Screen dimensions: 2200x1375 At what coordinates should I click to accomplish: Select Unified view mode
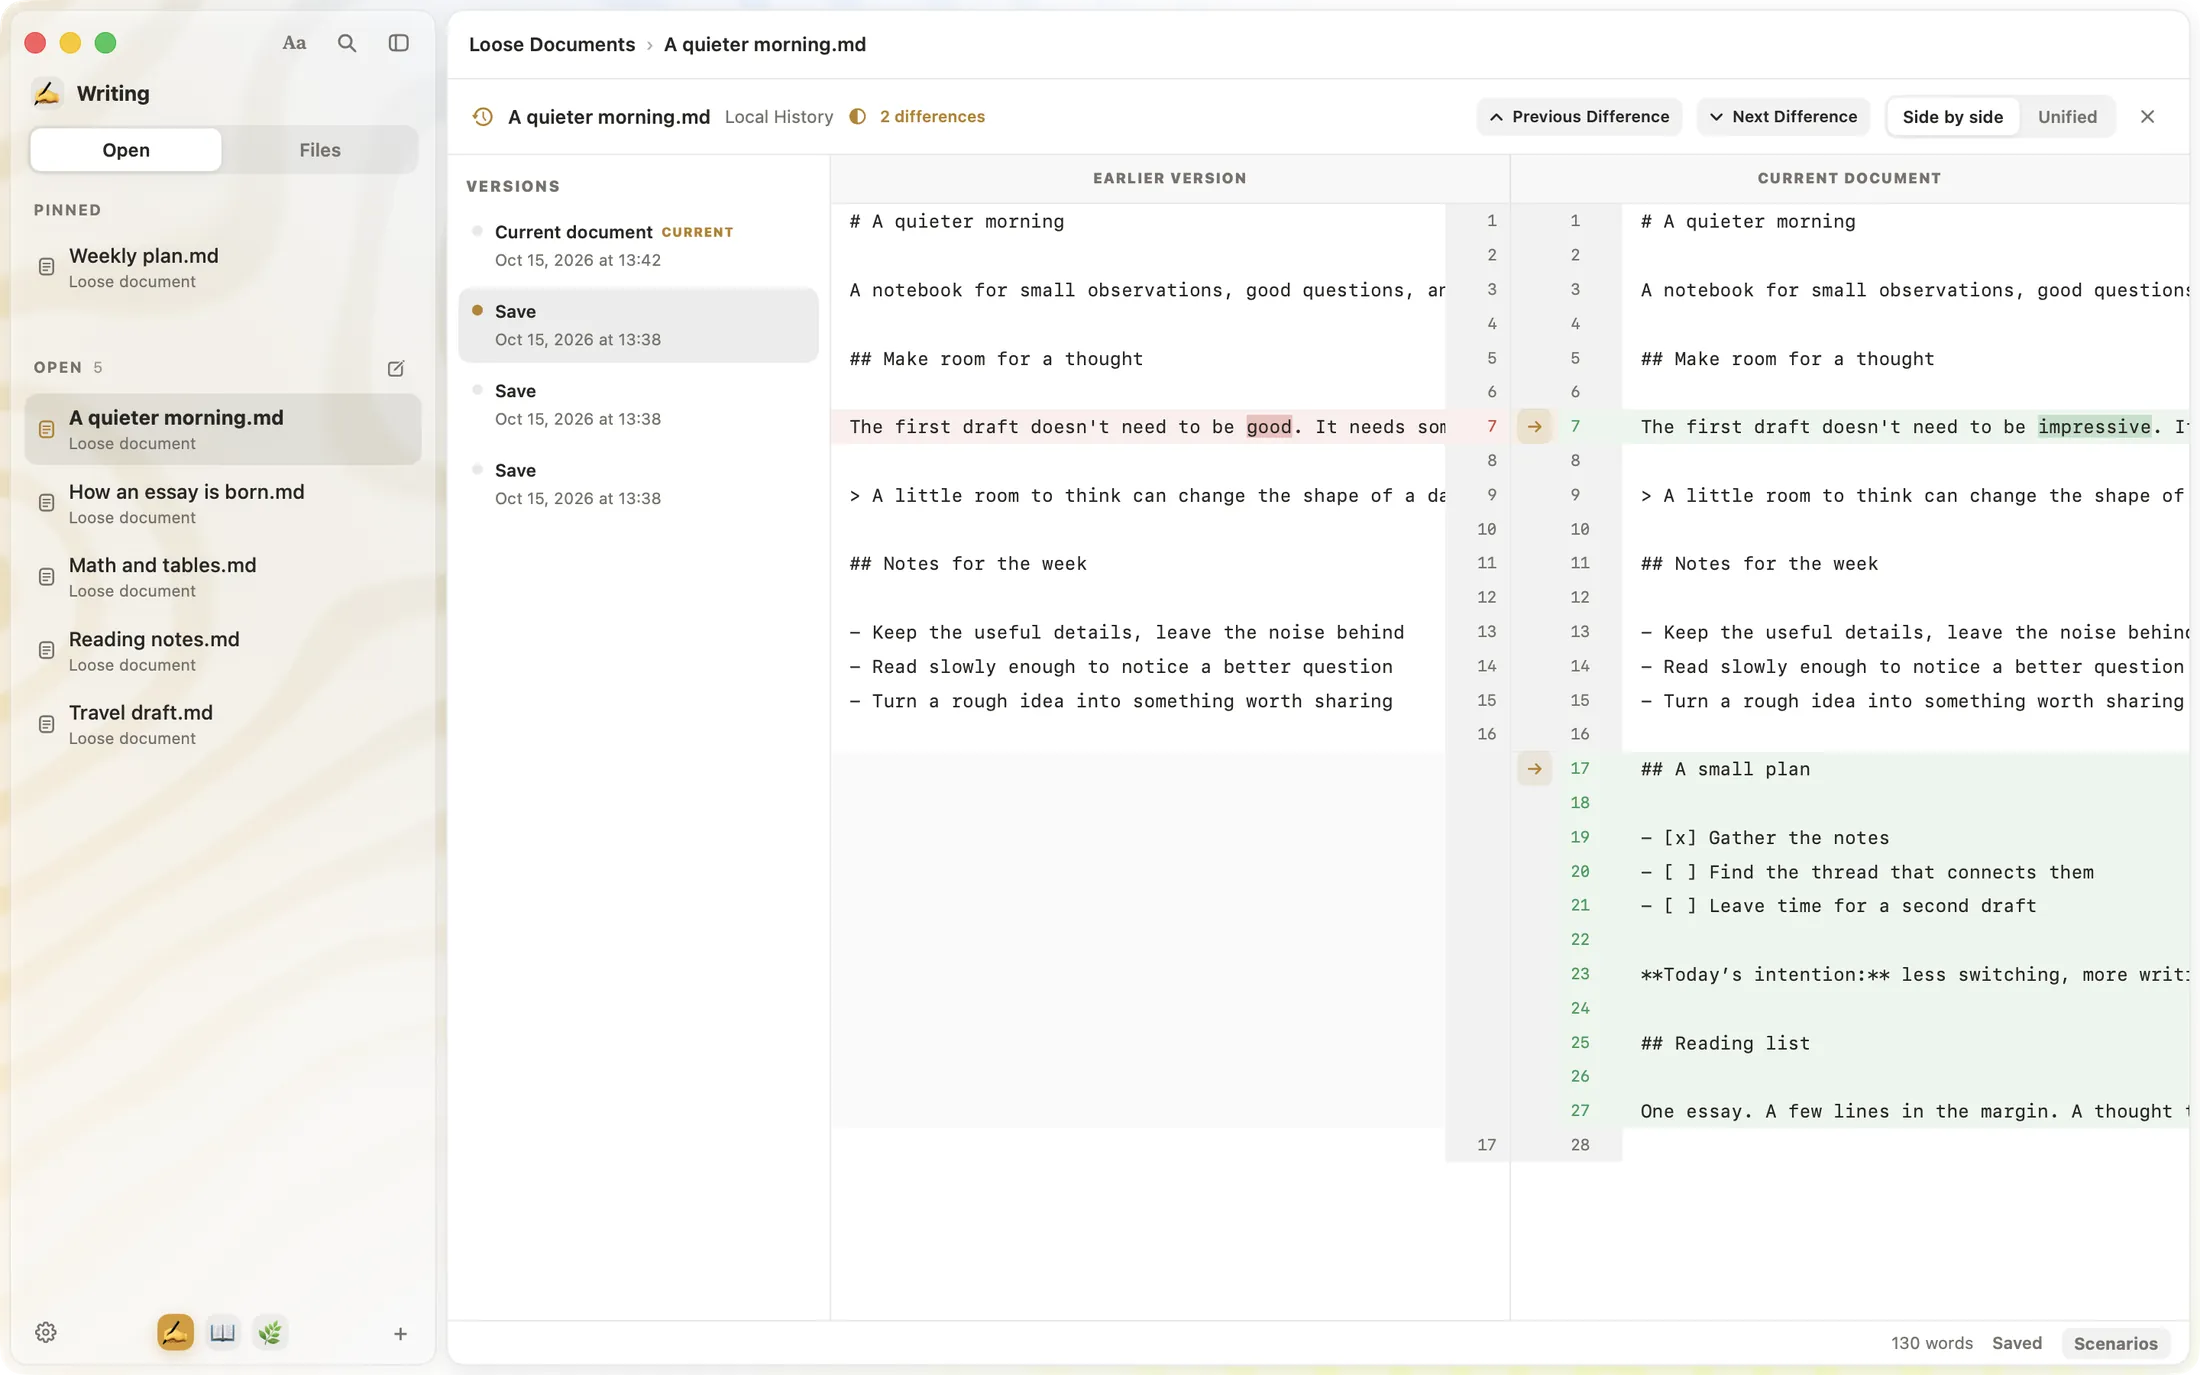point(2067,117)
